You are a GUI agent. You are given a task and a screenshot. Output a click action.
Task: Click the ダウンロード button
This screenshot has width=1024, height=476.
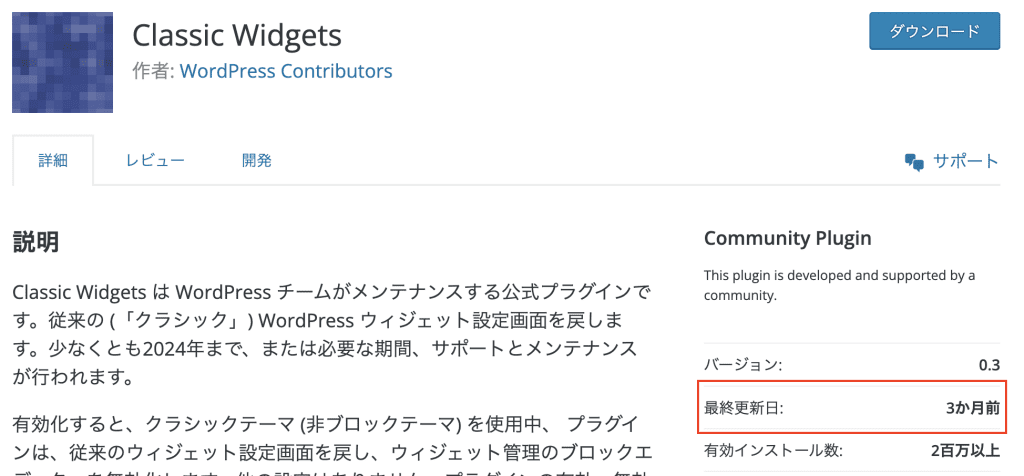(x=934, y=31)
